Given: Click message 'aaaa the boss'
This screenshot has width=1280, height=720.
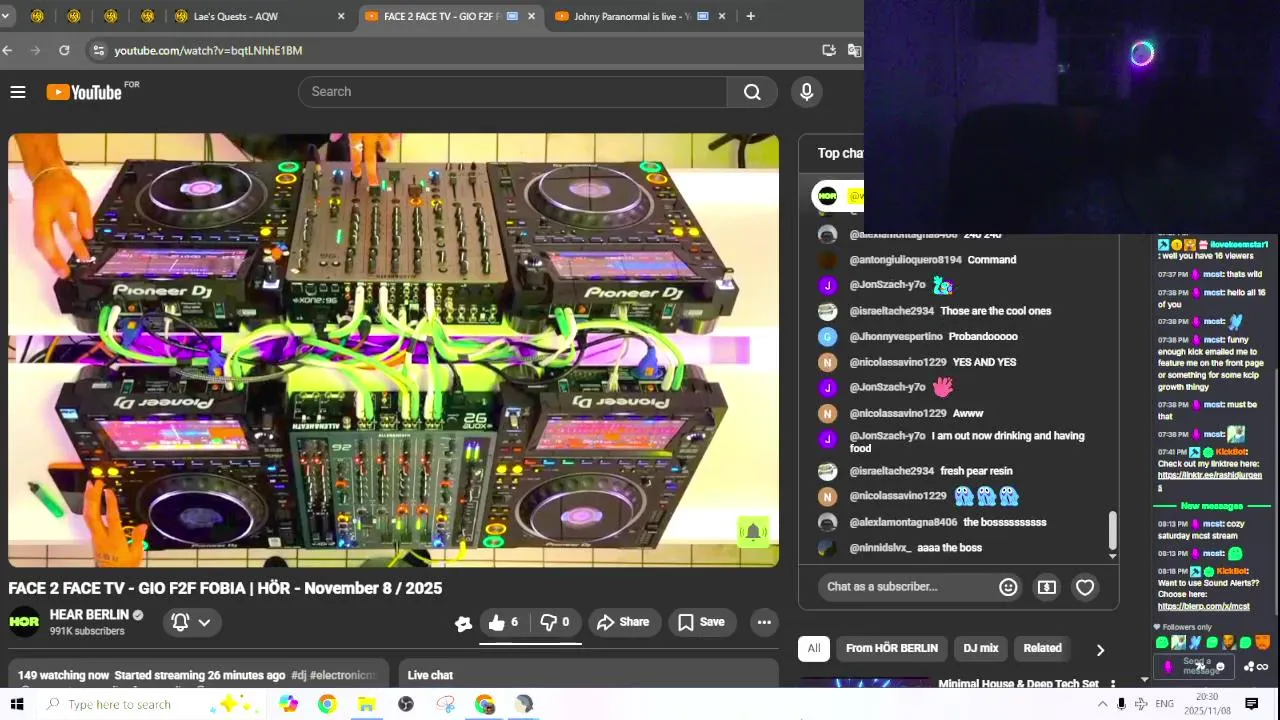Looking at the screenshot, I should coord(949,548).
